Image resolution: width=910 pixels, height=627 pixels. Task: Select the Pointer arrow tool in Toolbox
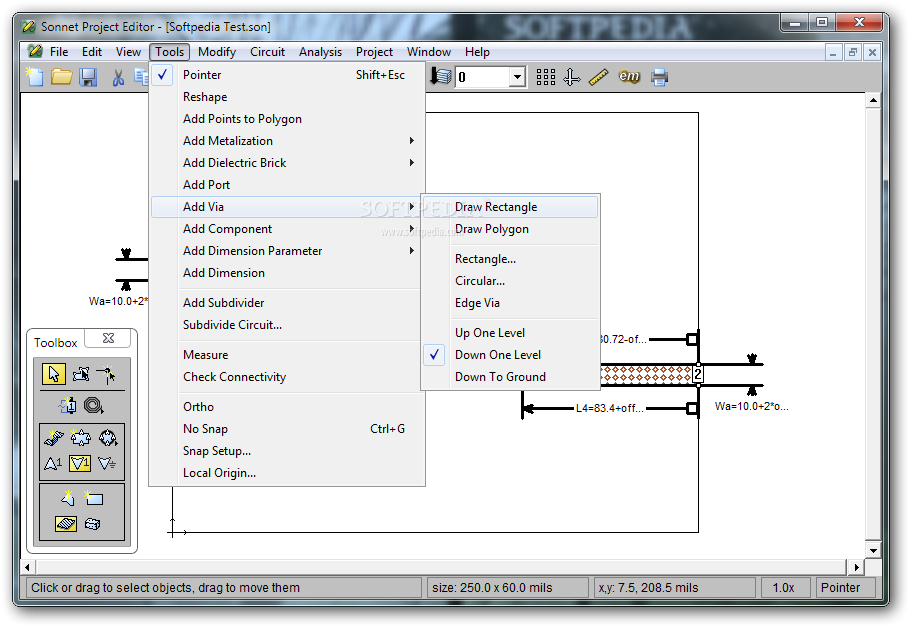coord(54,374)
